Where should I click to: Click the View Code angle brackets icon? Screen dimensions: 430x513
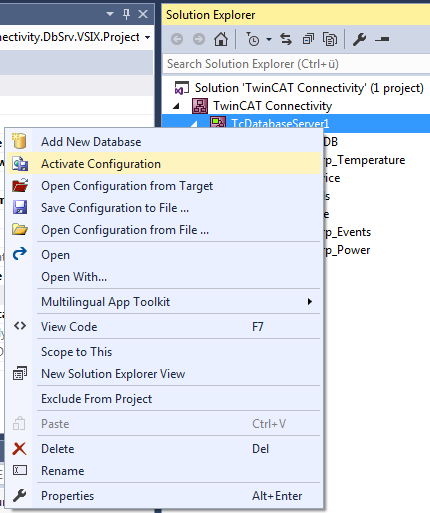pos(20,326)
